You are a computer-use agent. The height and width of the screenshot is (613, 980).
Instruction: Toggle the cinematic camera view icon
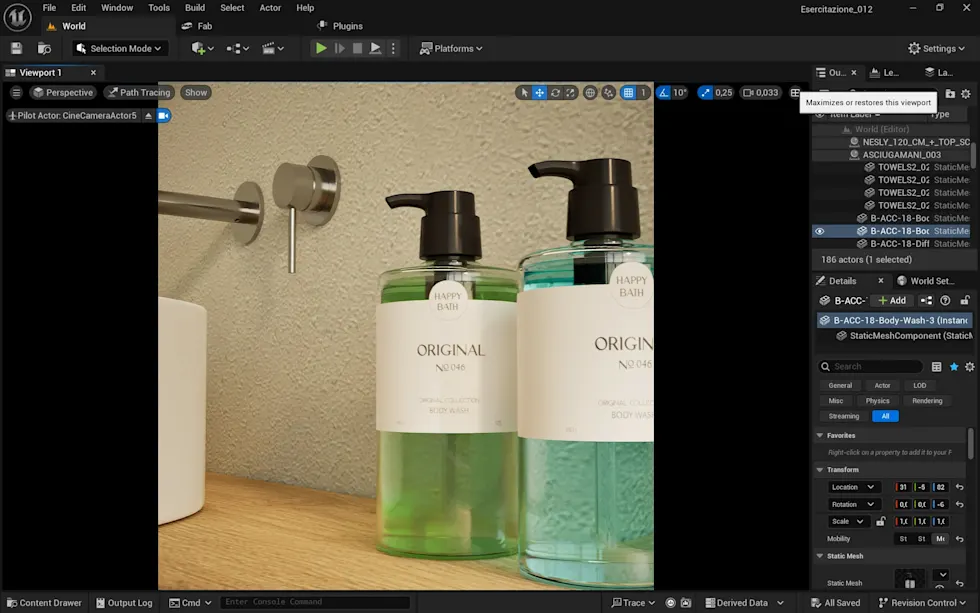(163, 116)
